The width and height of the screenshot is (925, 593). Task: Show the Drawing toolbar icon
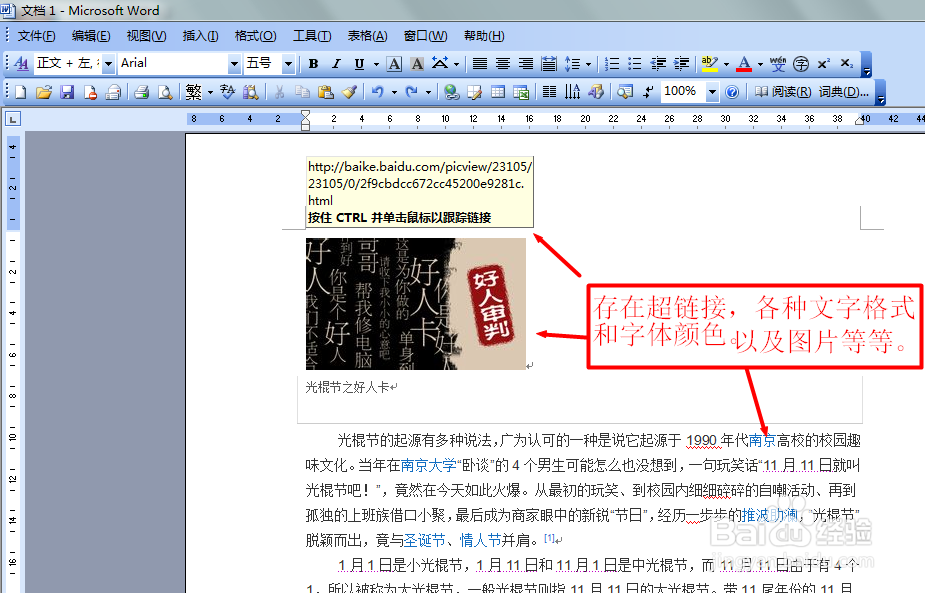pyautogui.click(x=596, y=92)
